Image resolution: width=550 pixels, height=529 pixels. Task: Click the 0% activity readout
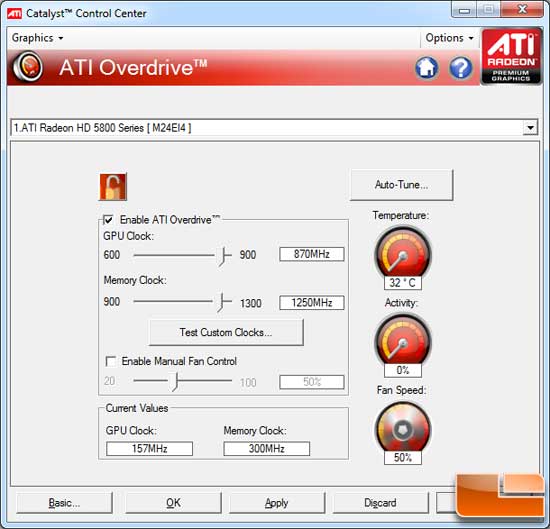[403, 370]
